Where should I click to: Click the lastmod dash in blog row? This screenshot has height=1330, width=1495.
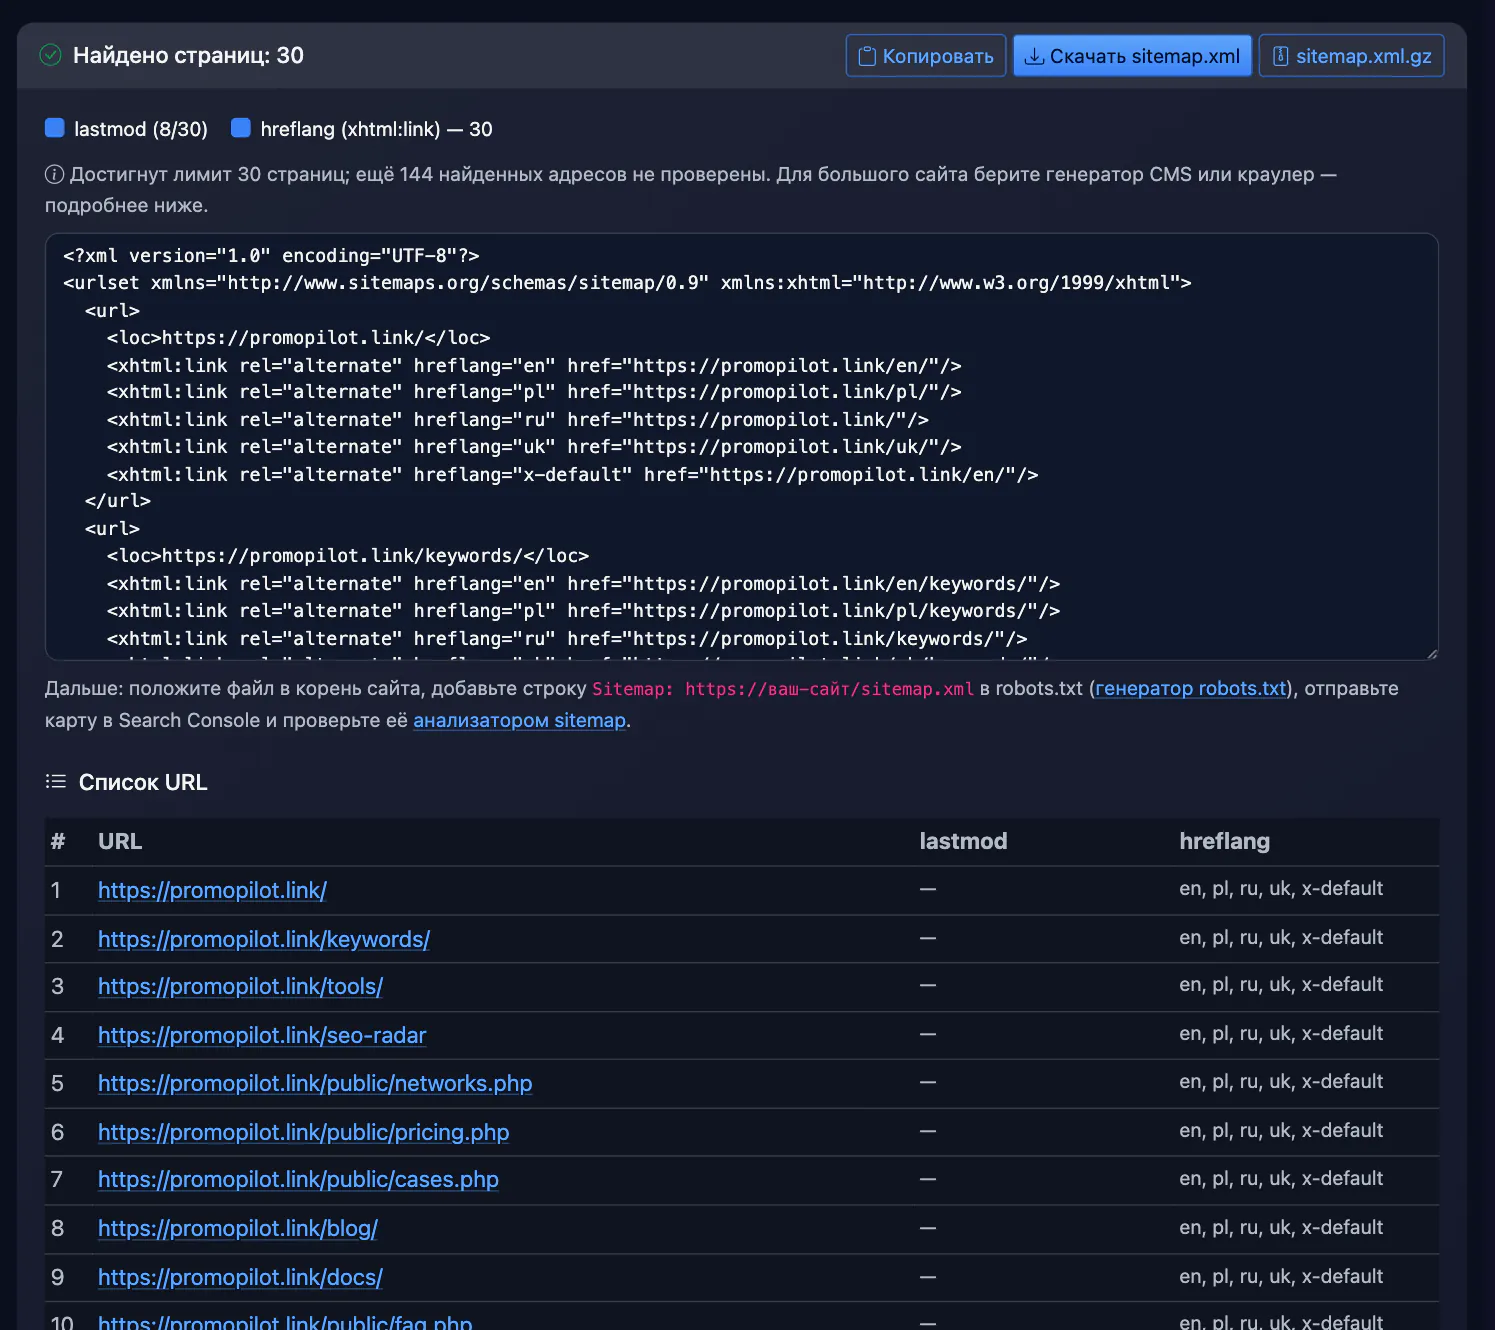click(x=928, y=1227)
